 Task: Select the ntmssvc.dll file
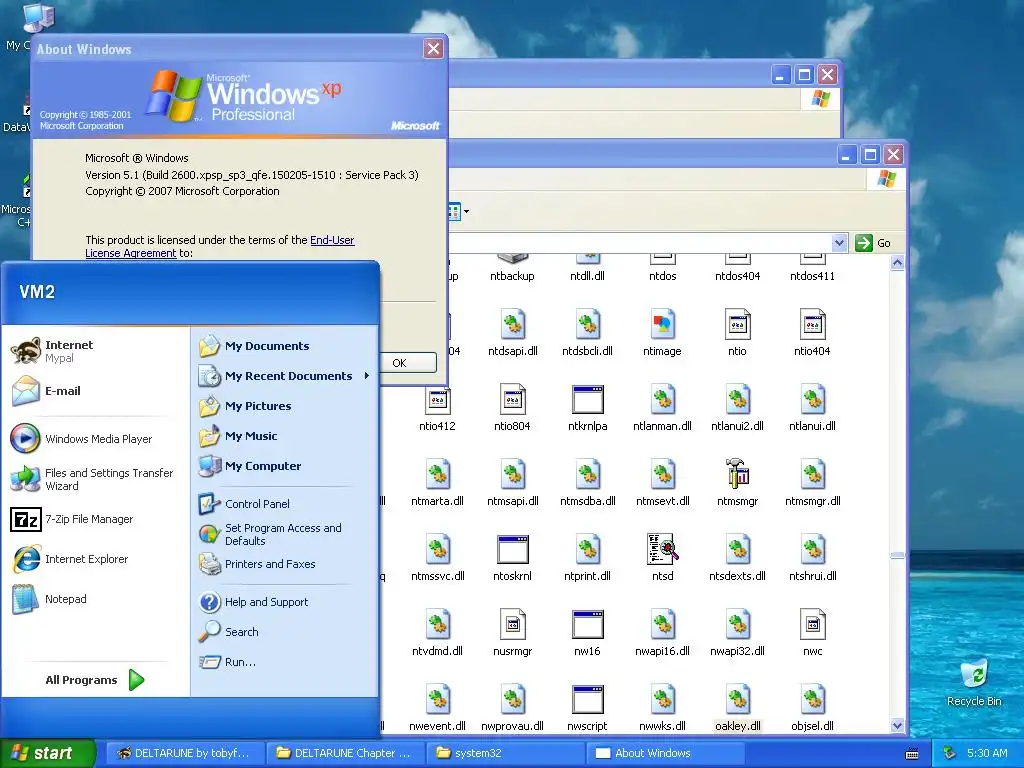coord(438,558)
